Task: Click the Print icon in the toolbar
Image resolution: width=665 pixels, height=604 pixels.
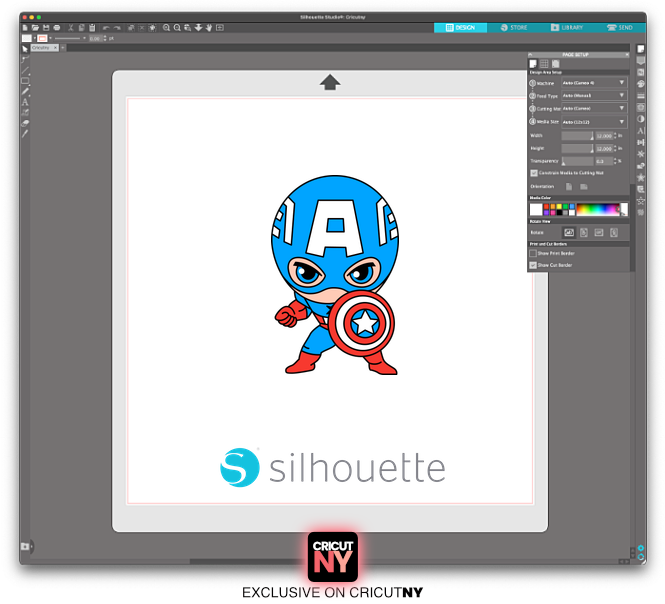Action: point(57,28)
